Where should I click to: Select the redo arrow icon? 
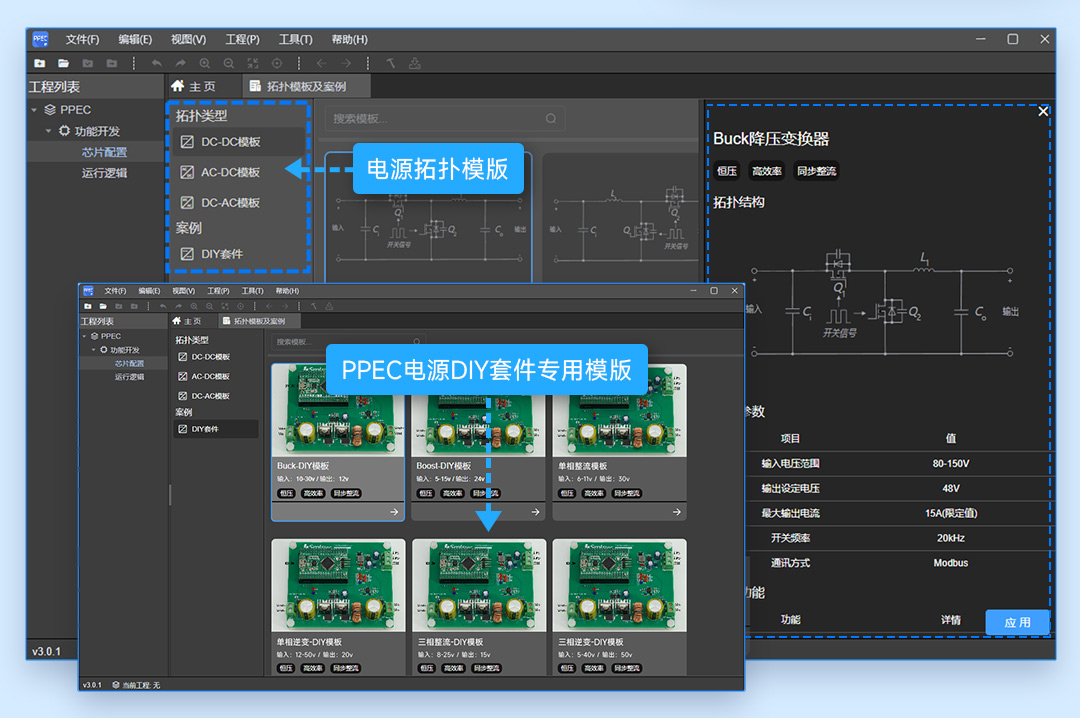[179, 62]
